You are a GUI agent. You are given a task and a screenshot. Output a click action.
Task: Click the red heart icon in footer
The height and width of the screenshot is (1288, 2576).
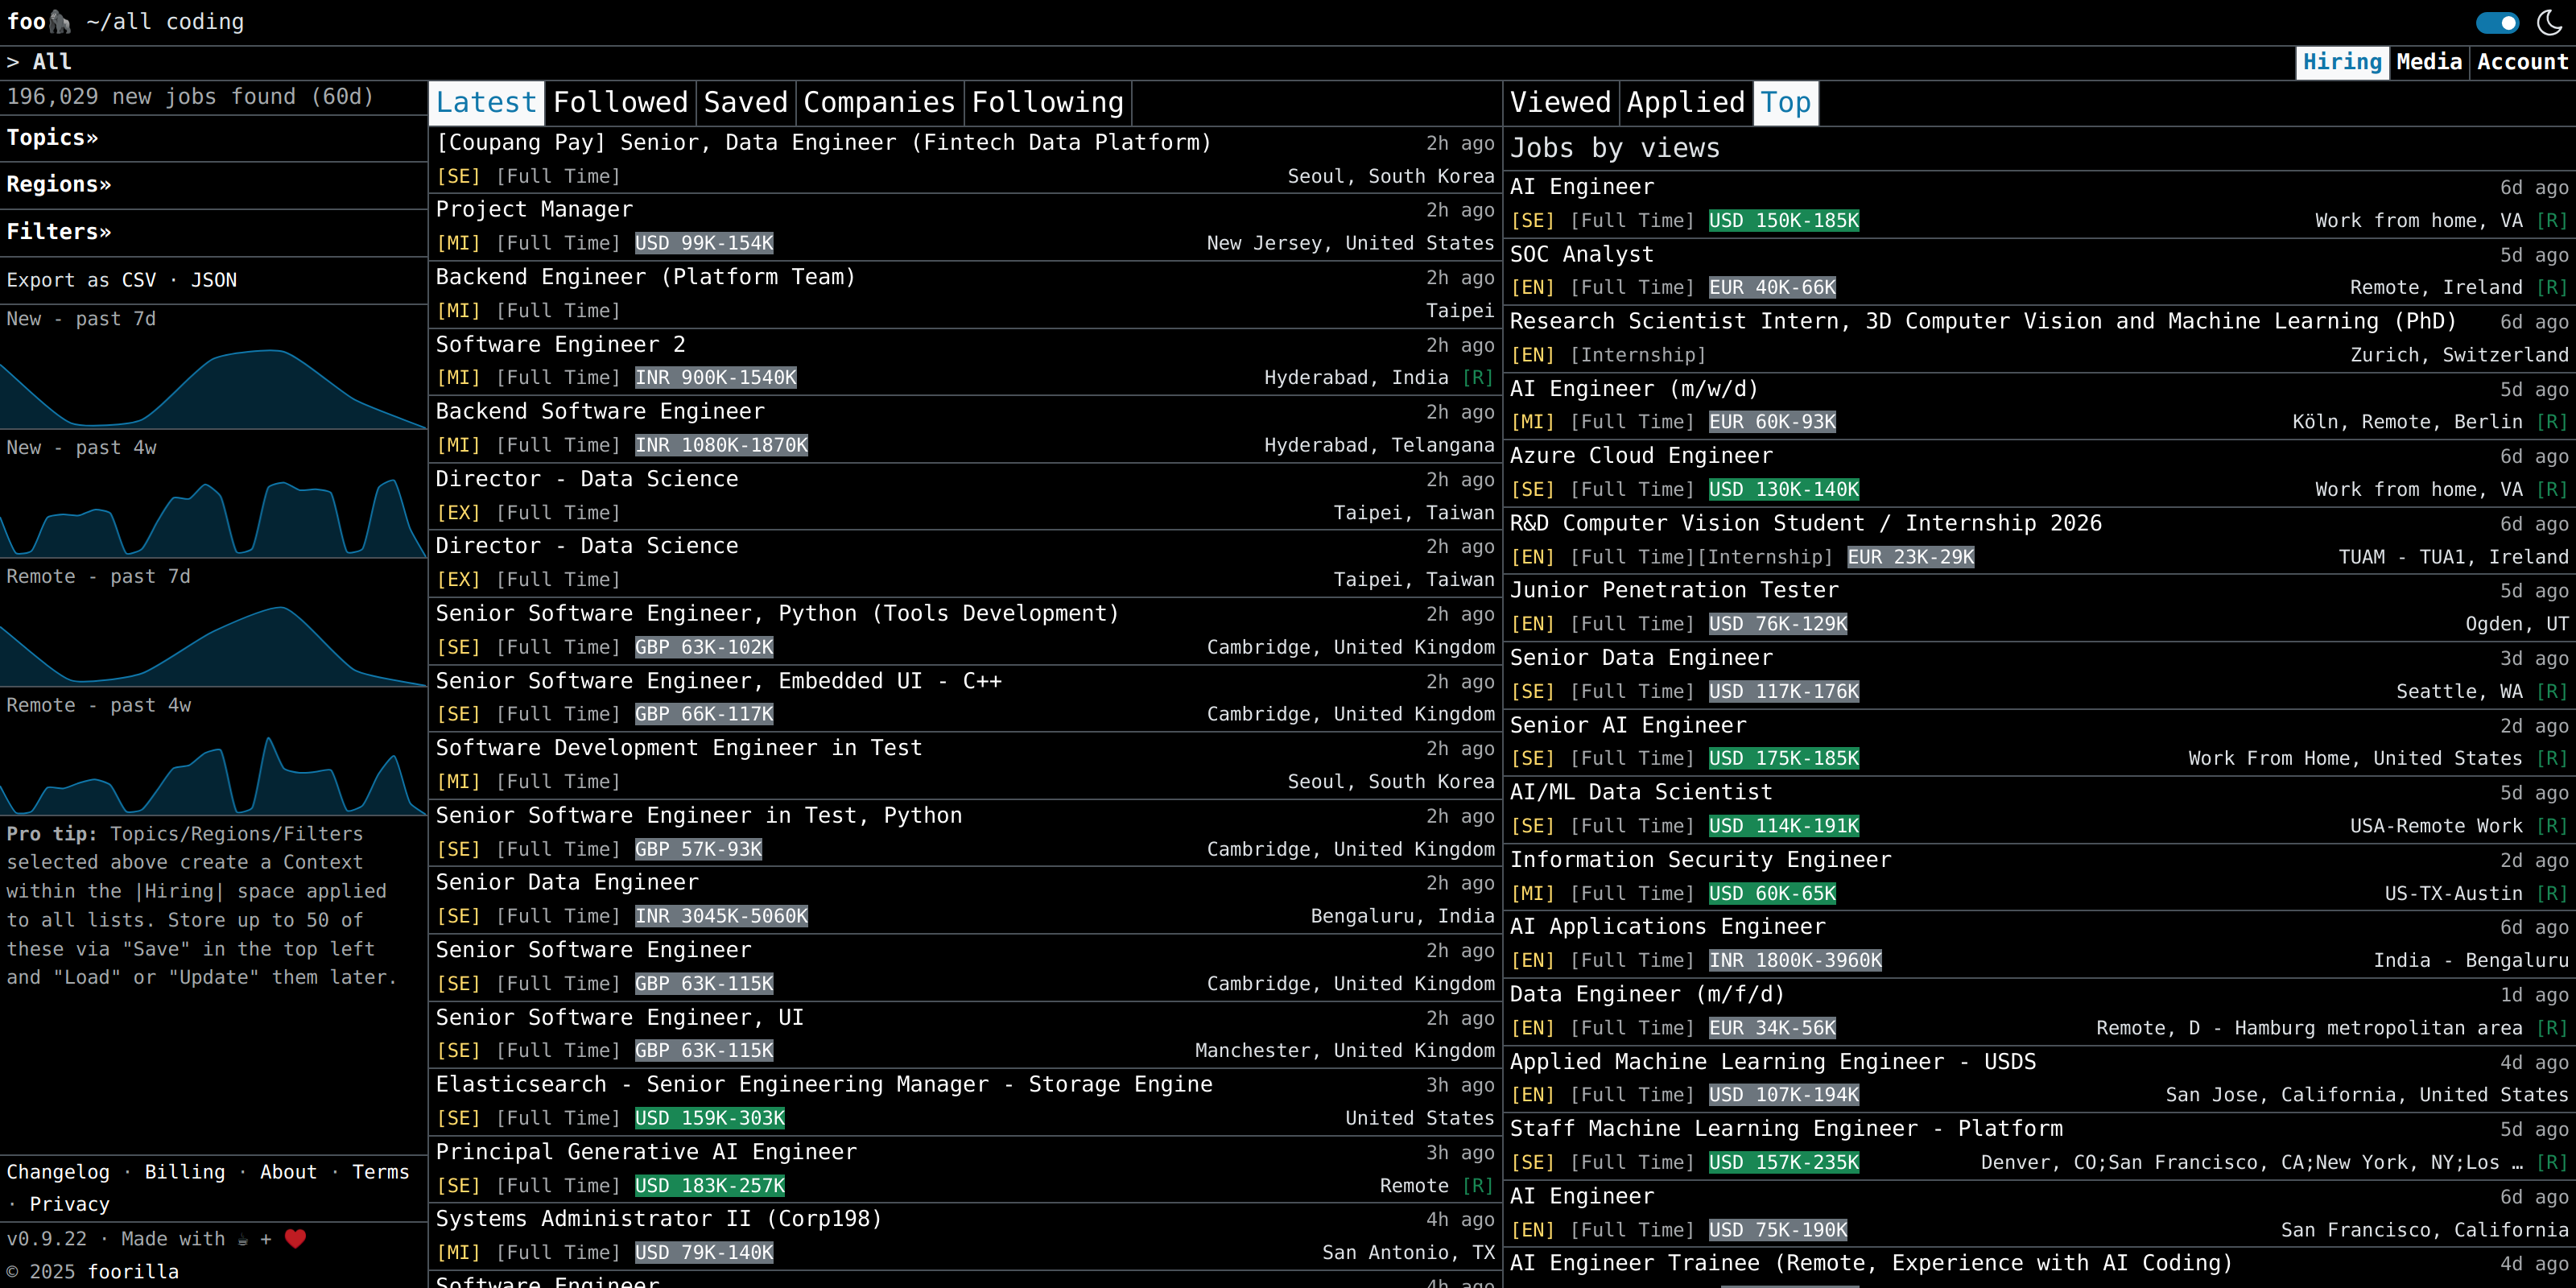coord(295,1238)
